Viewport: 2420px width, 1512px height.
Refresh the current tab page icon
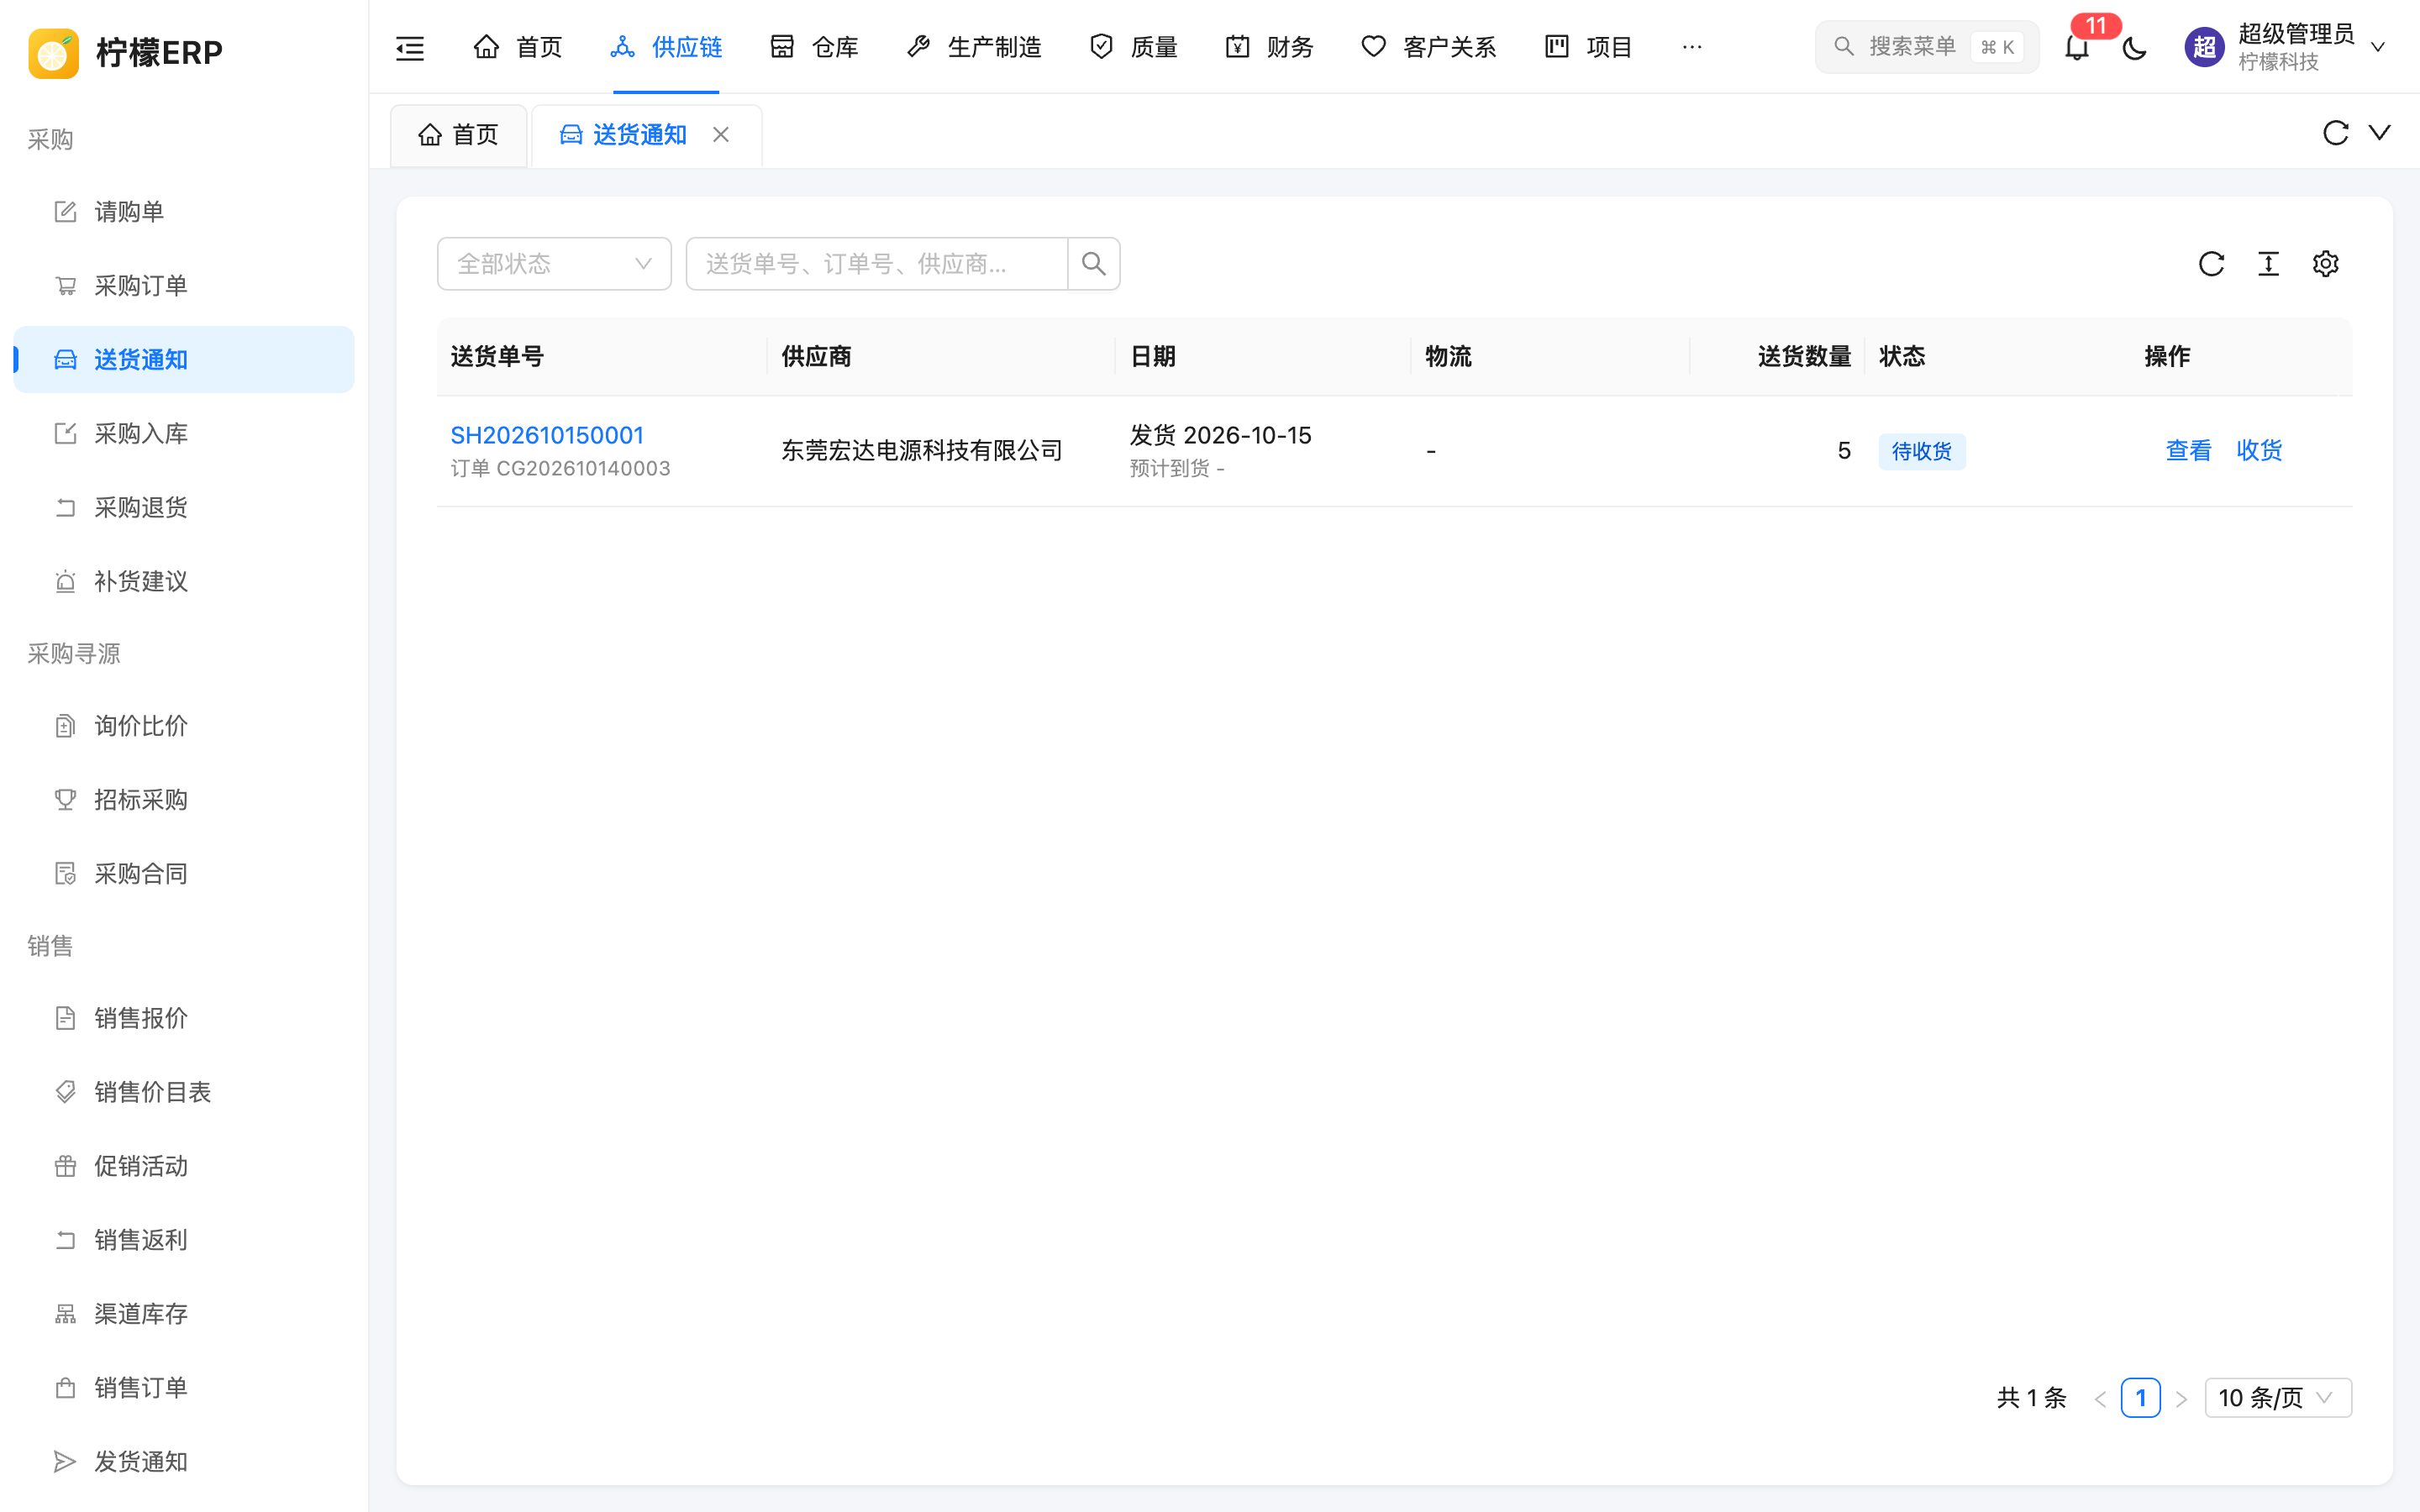2335,133
